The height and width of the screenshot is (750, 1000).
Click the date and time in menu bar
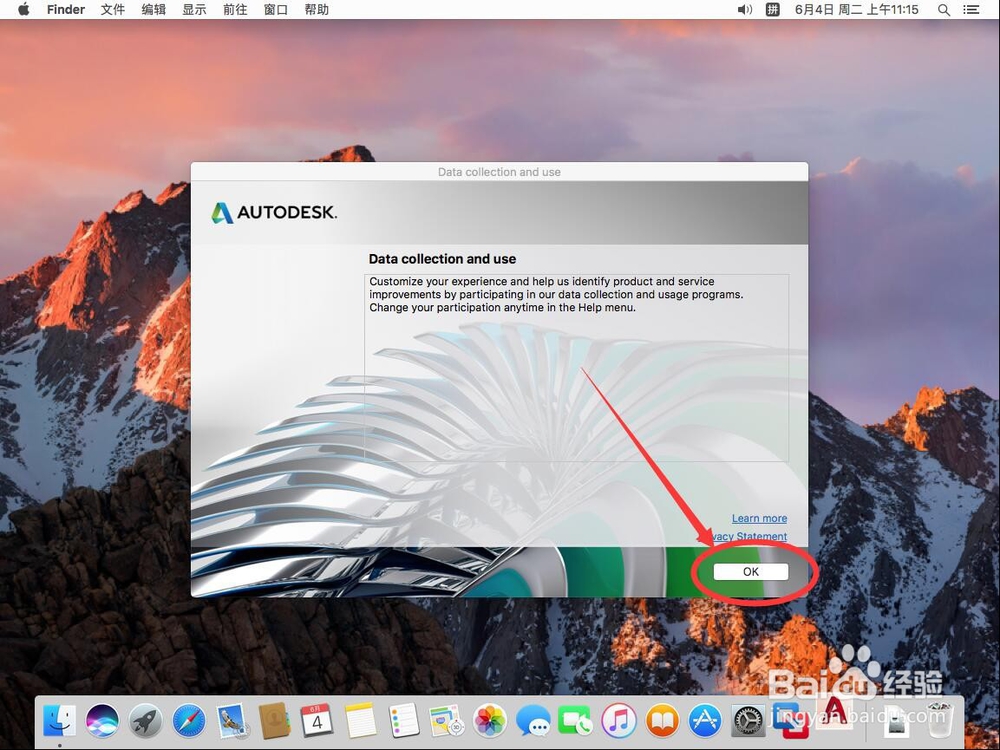click(857, 10)
